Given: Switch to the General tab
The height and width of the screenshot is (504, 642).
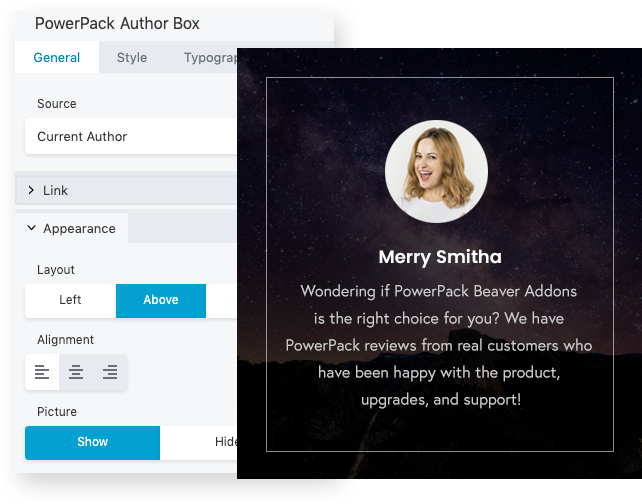Looking at the screenshot, I should click(57, 57).
